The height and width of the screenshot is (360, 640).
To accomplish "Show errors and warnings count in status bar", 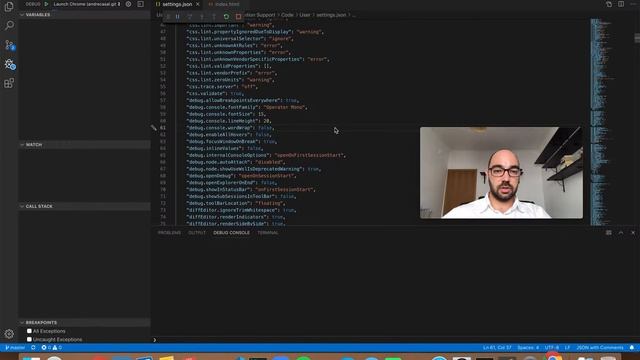I will tap(51, 348).
